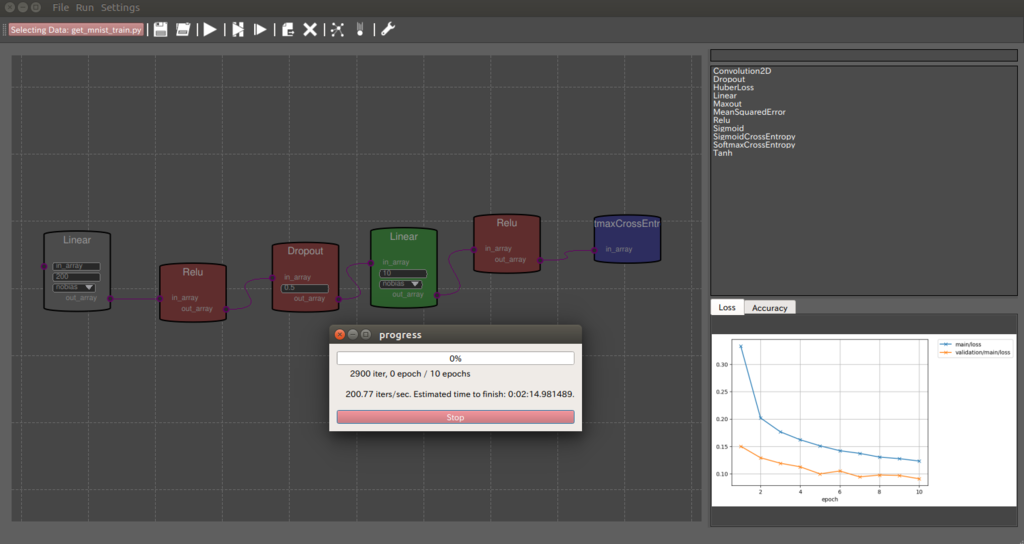
Task: Select Linear in the function list
Action: pyautogui.click(x=725, y=95)
